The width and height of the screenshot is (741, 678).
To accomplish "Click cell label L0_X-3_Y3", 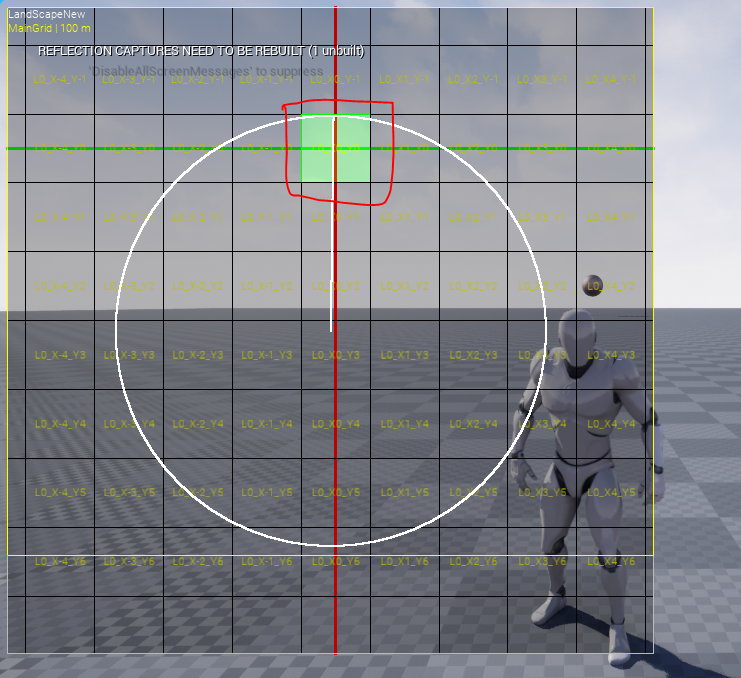I will [x=129, y=355].
